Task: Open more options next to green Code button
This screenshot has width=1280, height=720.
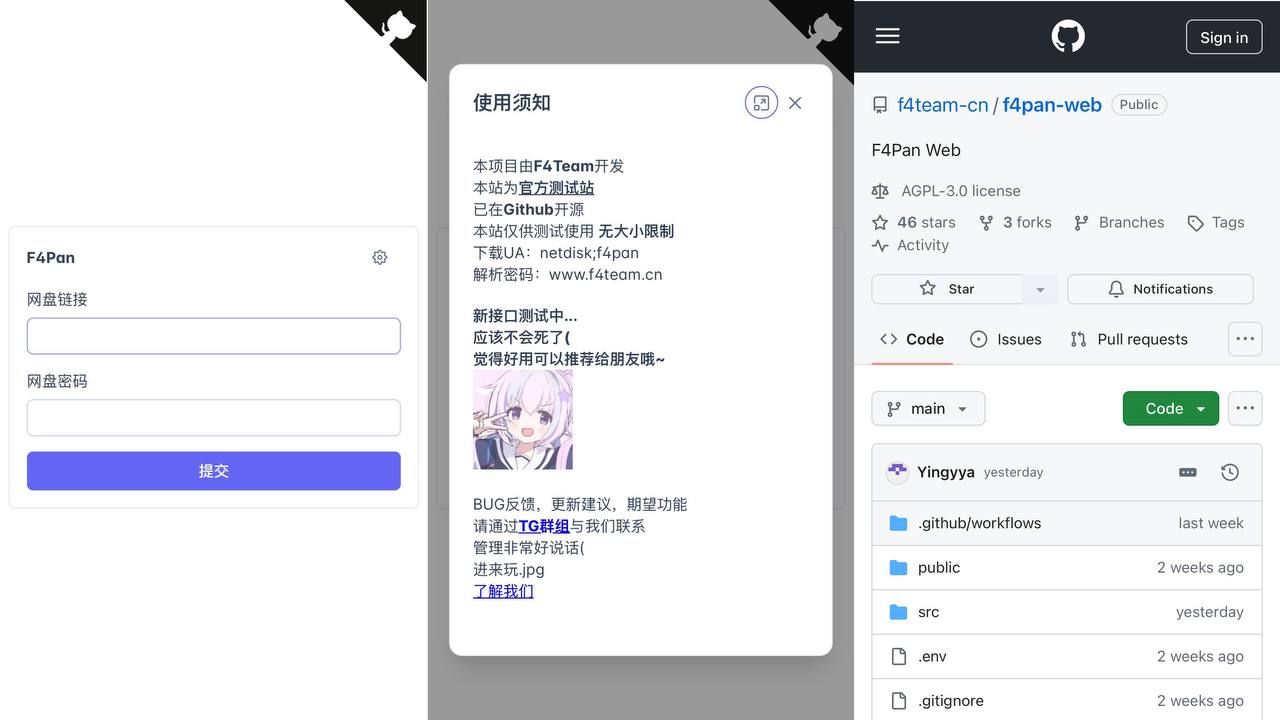Action: [1245, 408]
